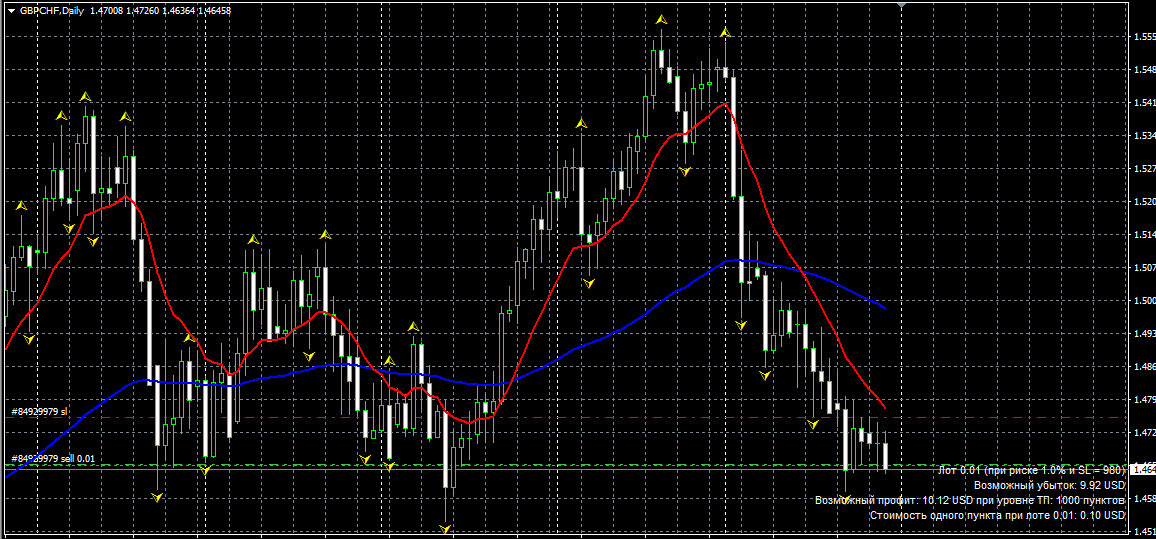
Task: Click the 1.541 level on price scale
Action: [1143, 103]
